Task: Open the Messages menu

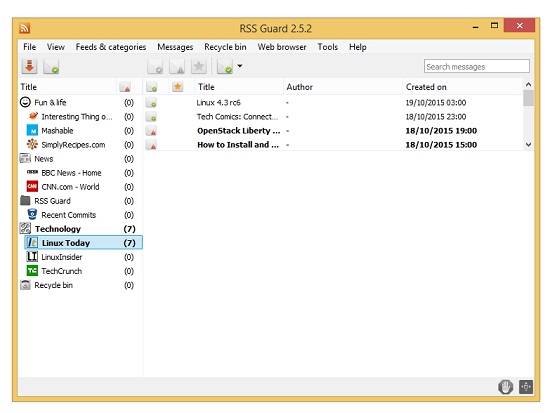Action: coord(175,47)
